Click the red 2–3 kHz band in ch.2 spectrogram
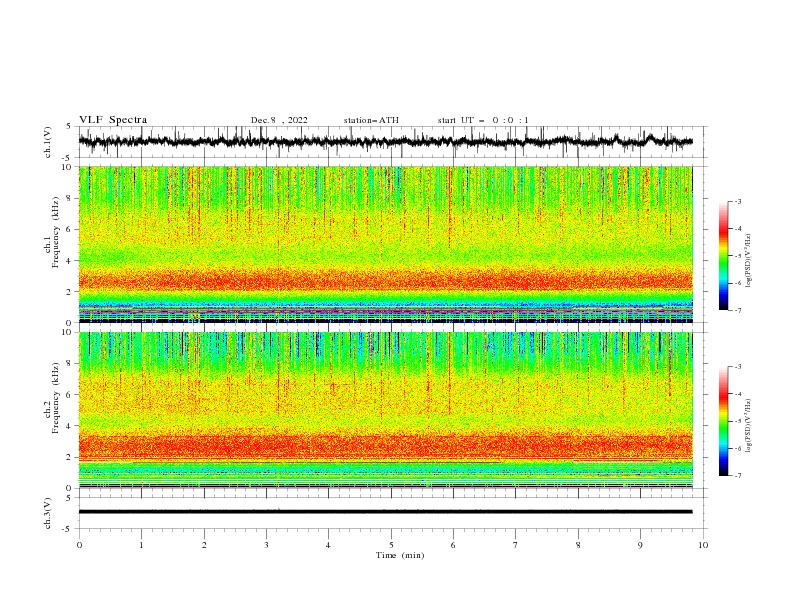792x612 pixels. pyautogui.click(x=385, y=445)
